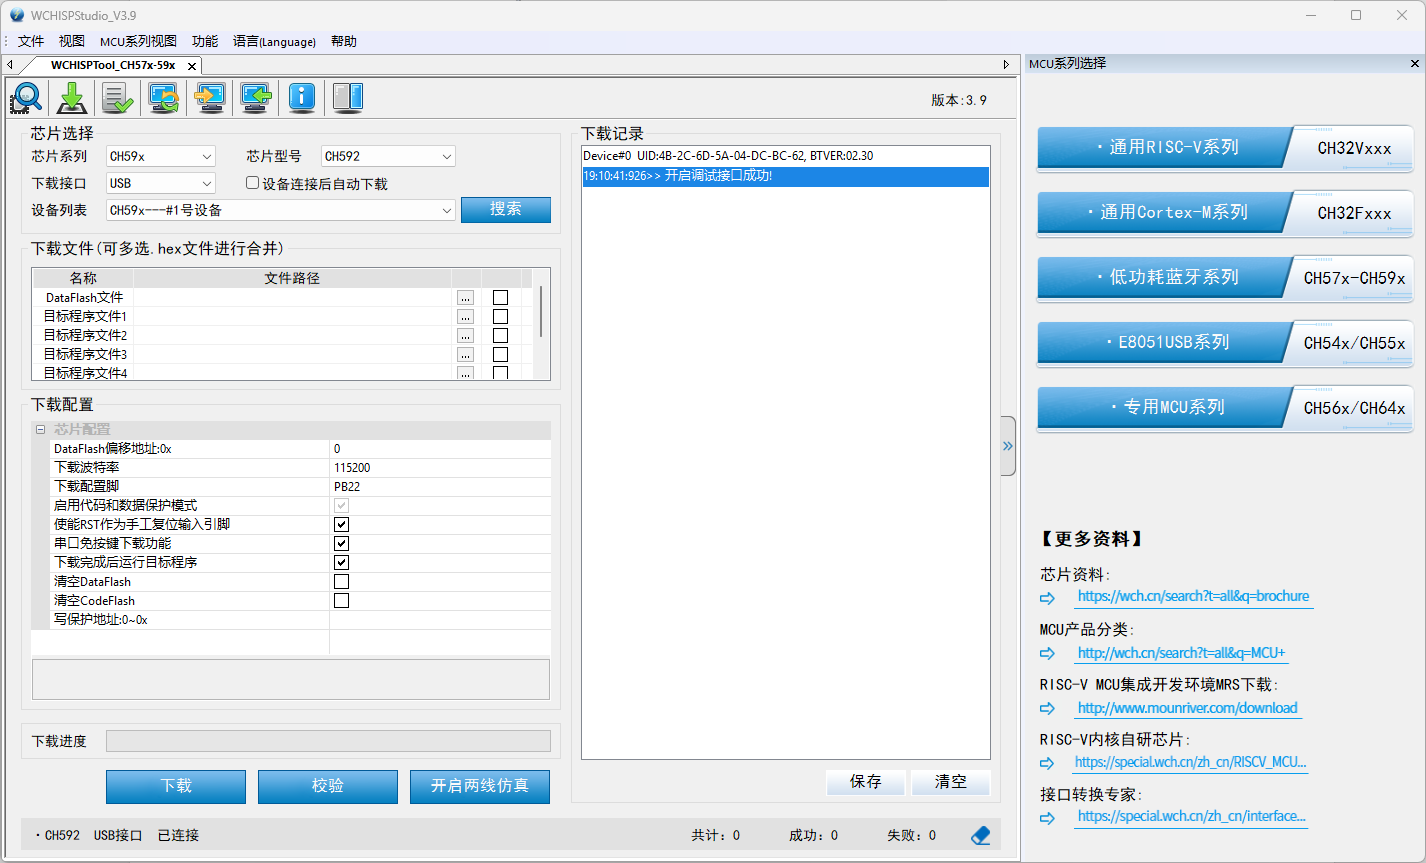
Task: Open the 视图 menu
Action: pyautogui.click(x=72, y=41)
